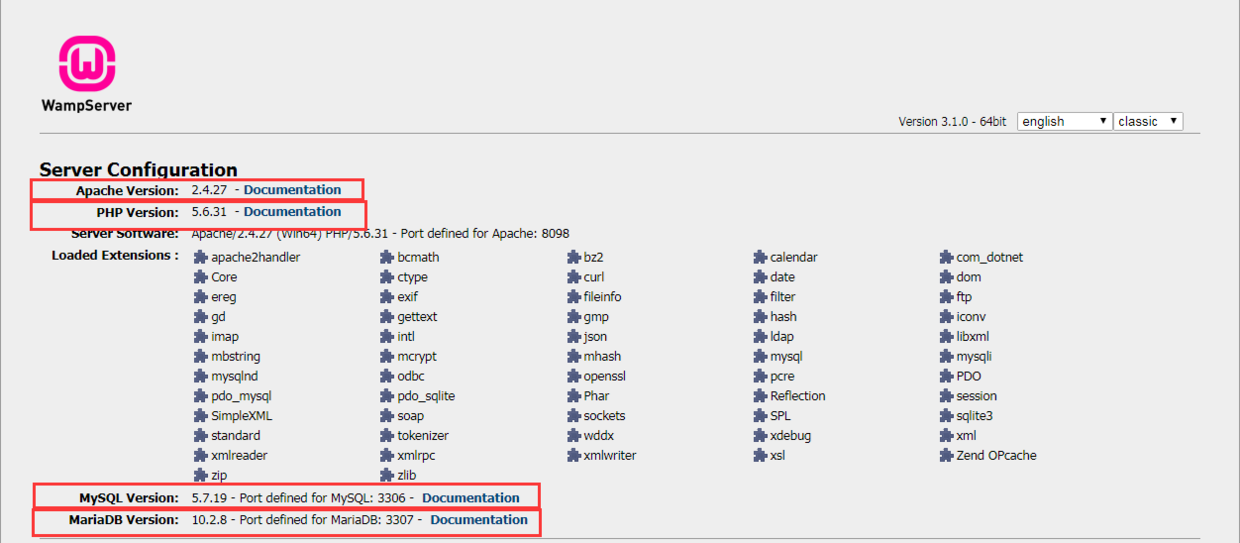
Task: Click the fileinfo extension name
Action: [x=603, y=297]
